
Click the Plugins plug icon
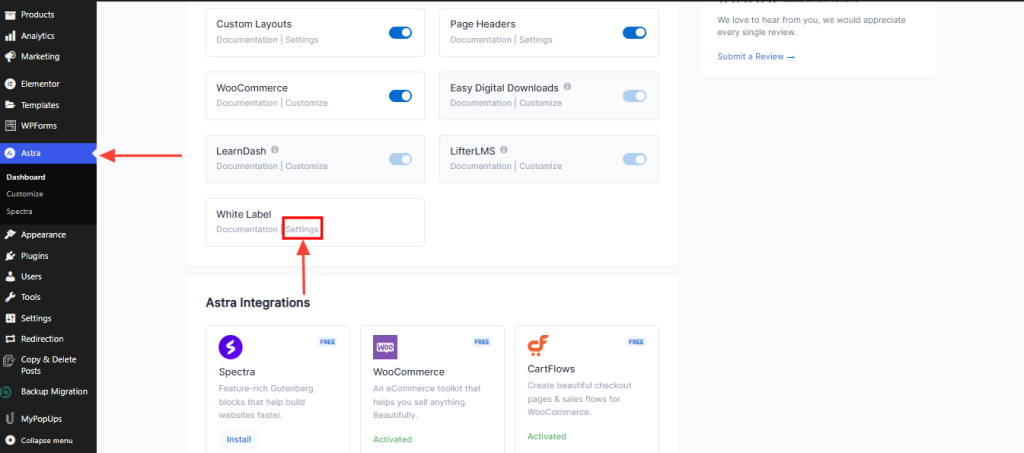pos(10,256)
